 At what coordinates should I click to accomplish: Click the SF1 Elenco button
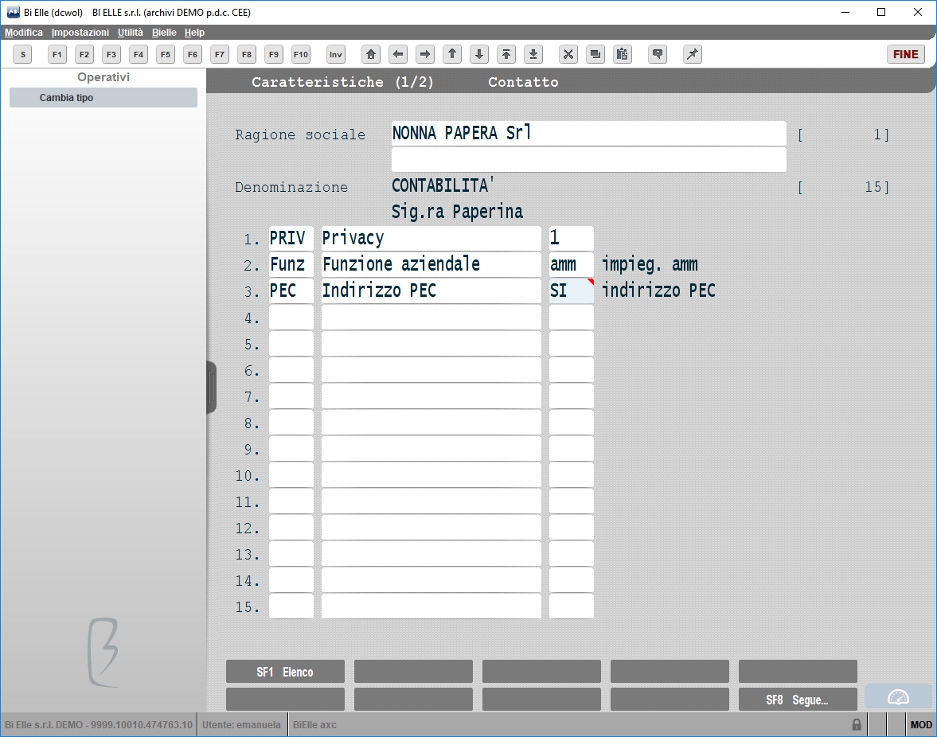coord(285,672)
